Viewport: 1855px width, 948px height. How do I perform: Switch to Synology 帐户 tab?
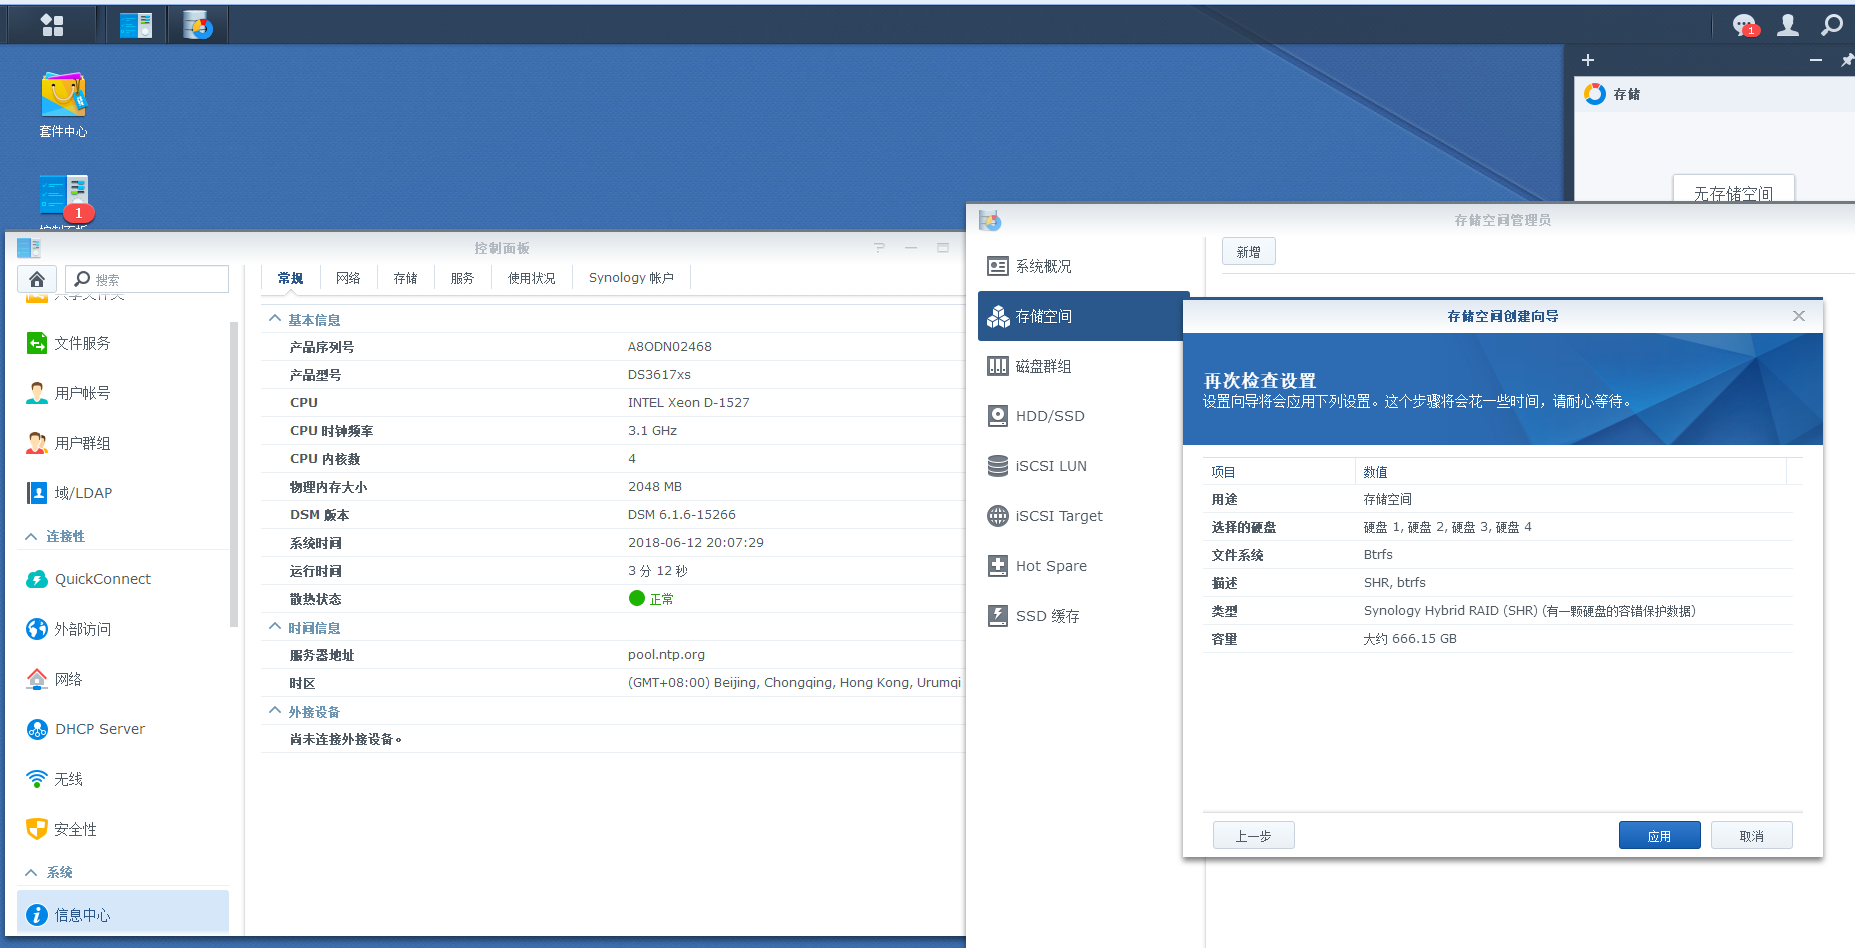click(631, 278)
